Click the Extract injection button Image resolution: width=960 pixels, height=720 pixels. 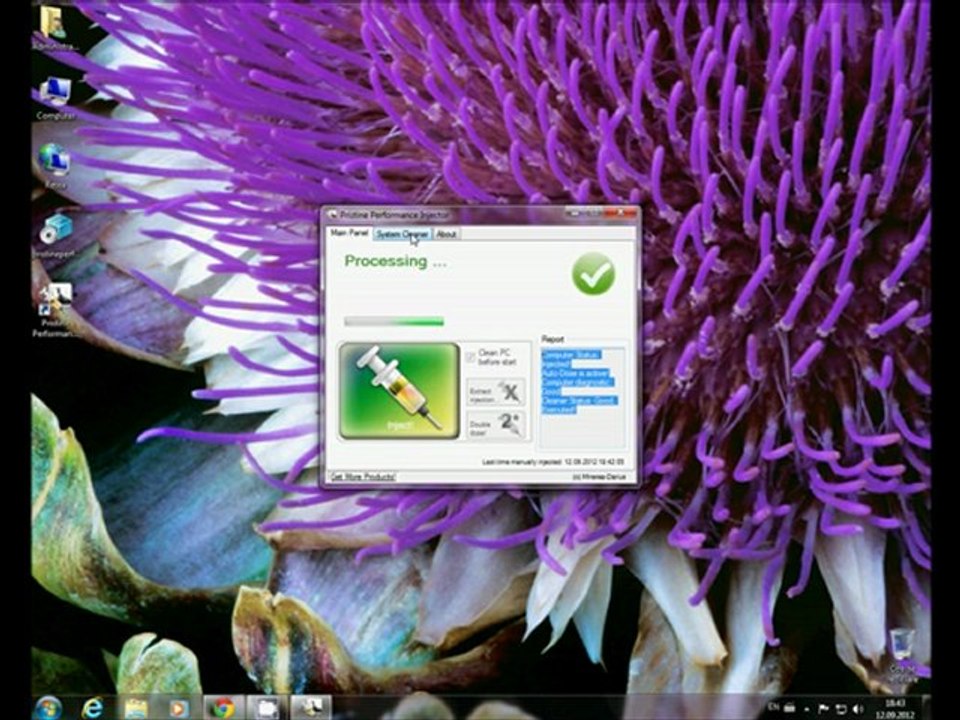click(x=496, y=392)
